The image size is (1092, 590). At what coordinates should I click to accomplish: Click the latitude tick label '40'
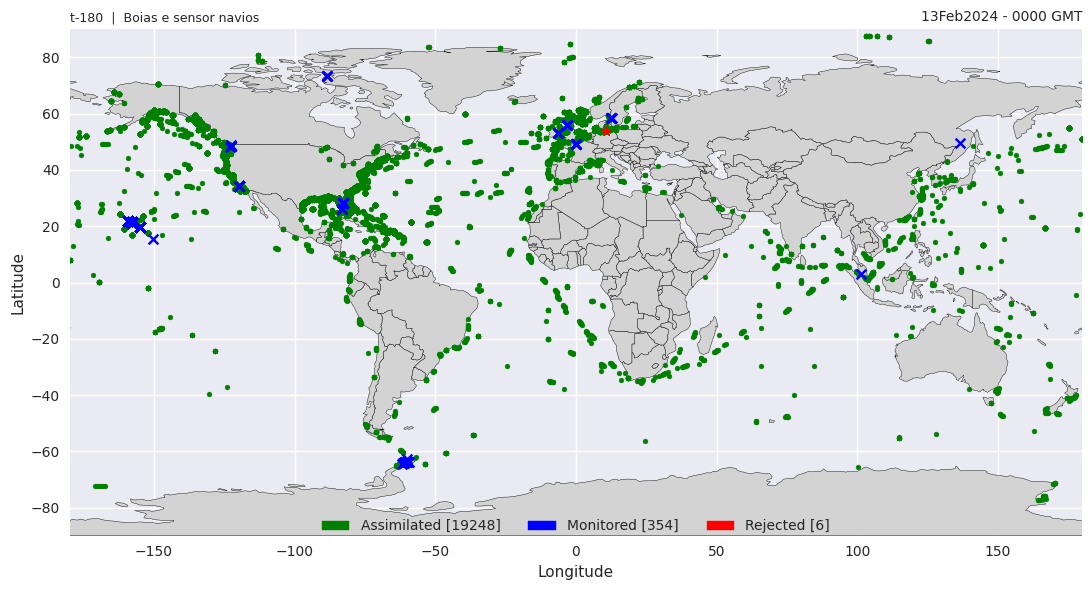point(52,171)
